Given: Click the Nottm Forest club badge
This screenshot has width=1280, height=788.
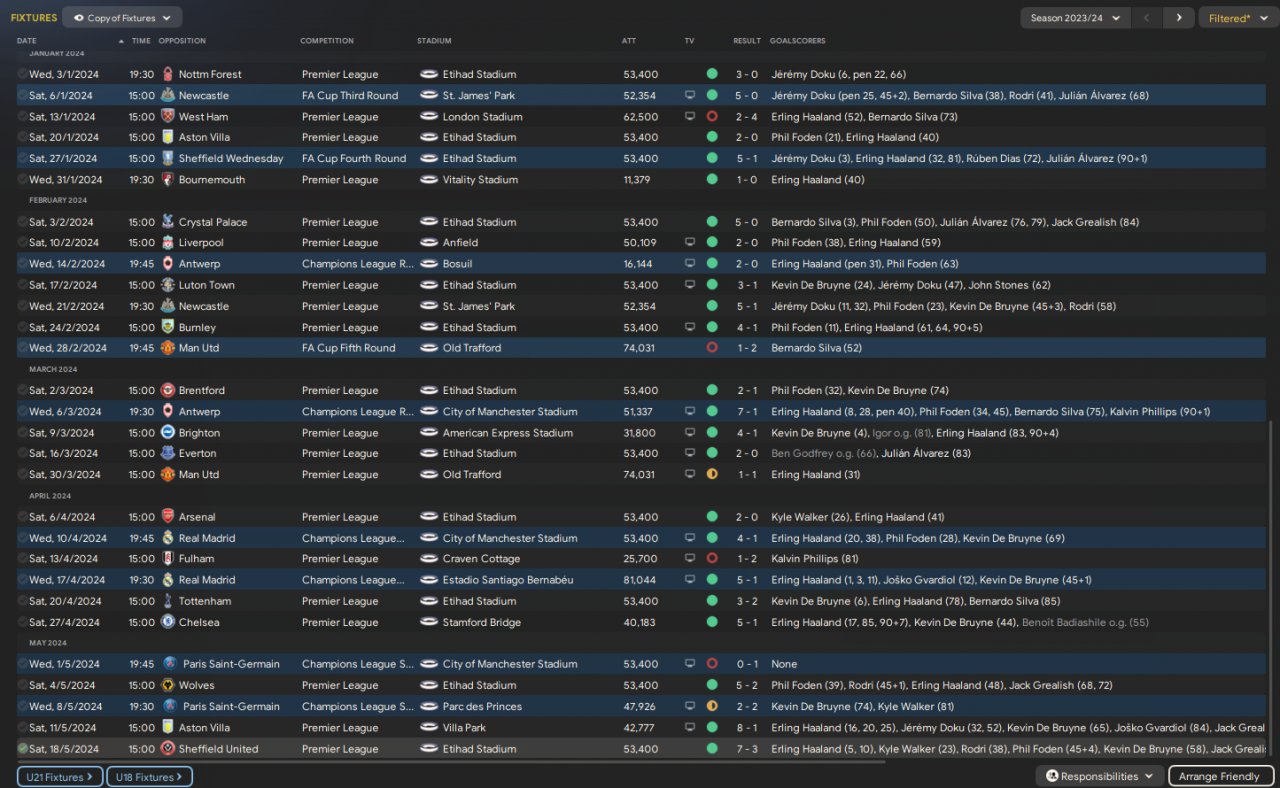Looking at the screenshot, I should (168, 74).
